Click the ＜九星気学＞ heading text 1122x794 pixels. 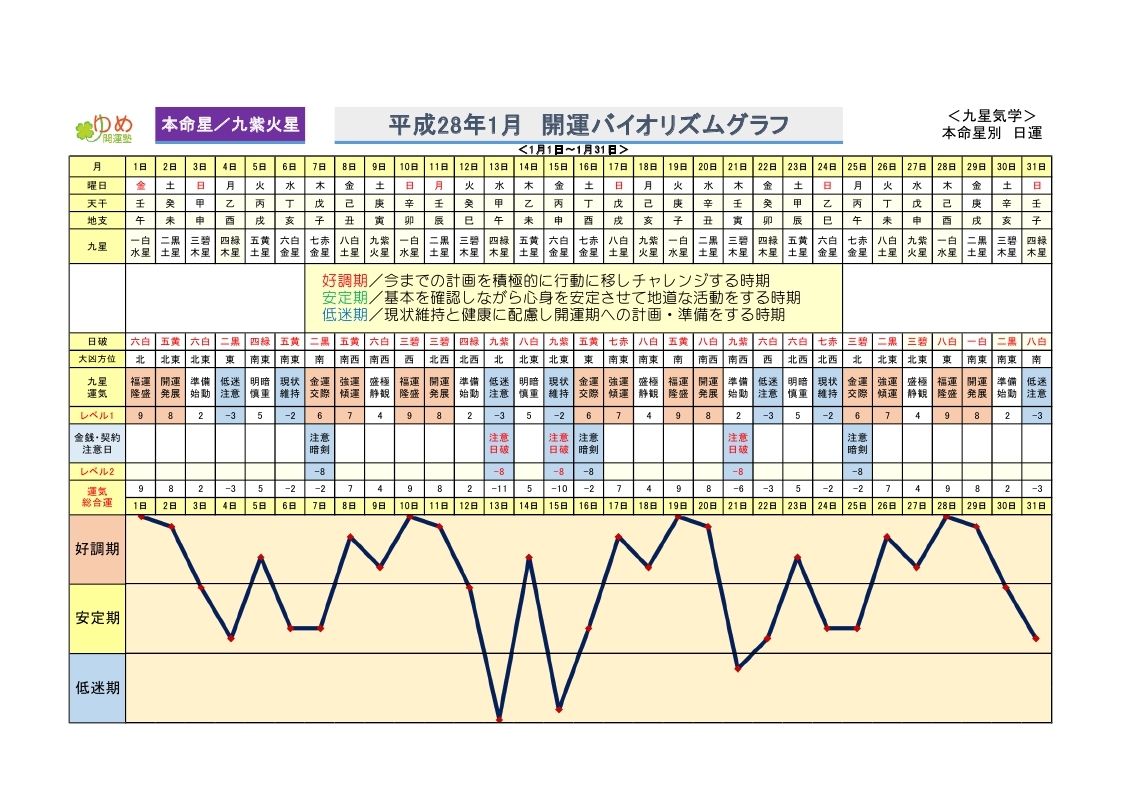pyautogui.click(x=991, y=117)
